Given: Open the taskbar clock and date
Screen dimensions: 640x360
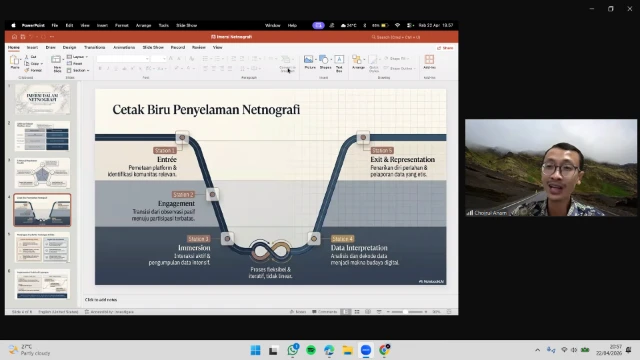Looking at the screenshot, I should 610,350.
